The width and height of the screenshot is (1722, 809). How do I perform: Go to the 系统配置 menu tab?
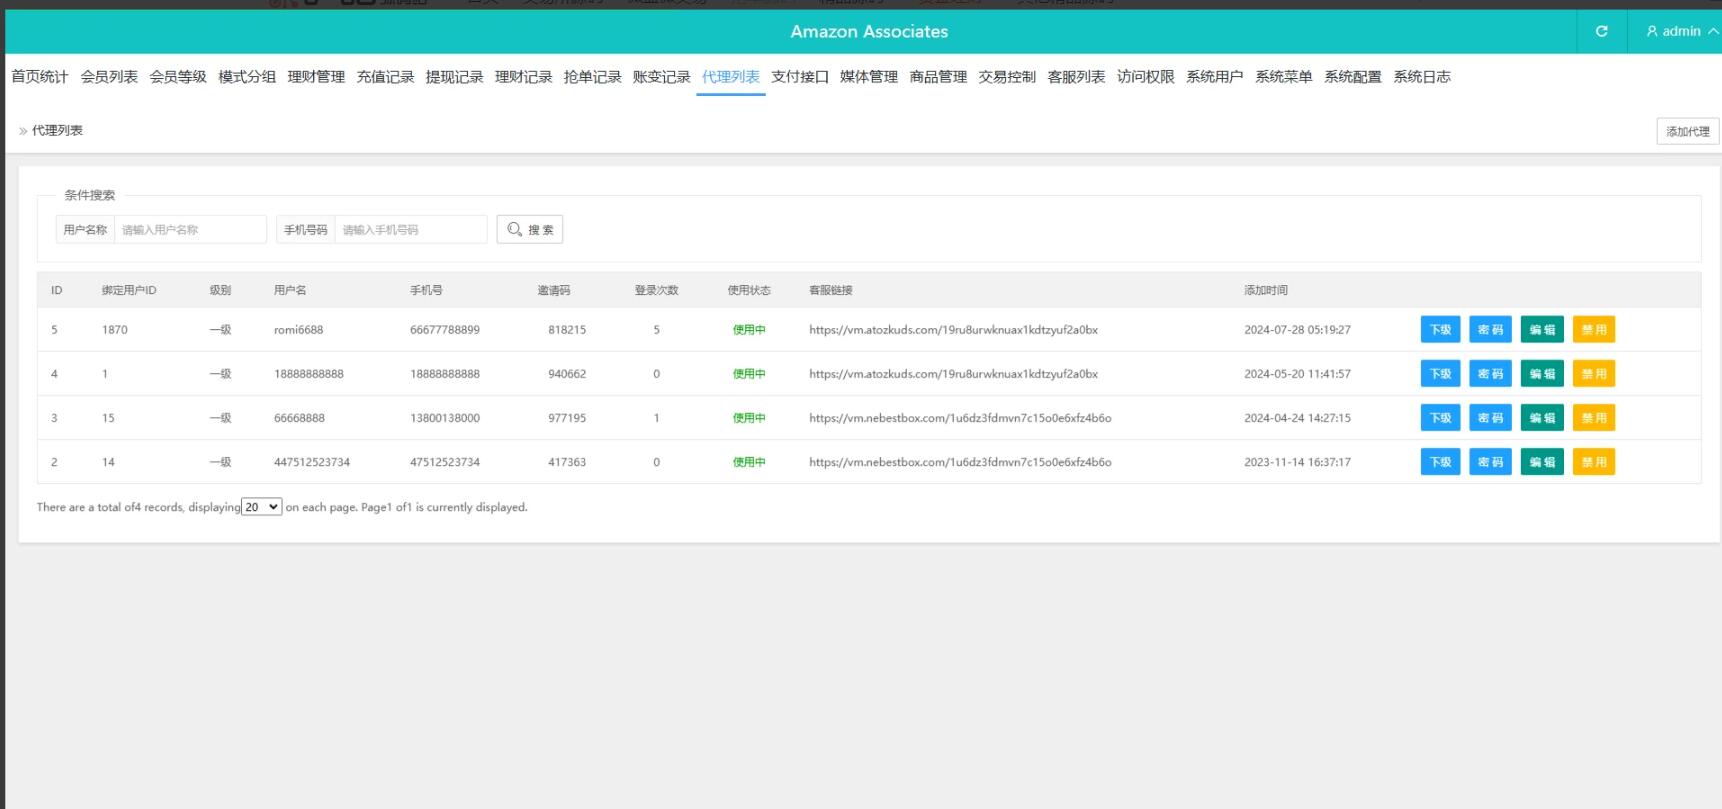point(1352,77)
